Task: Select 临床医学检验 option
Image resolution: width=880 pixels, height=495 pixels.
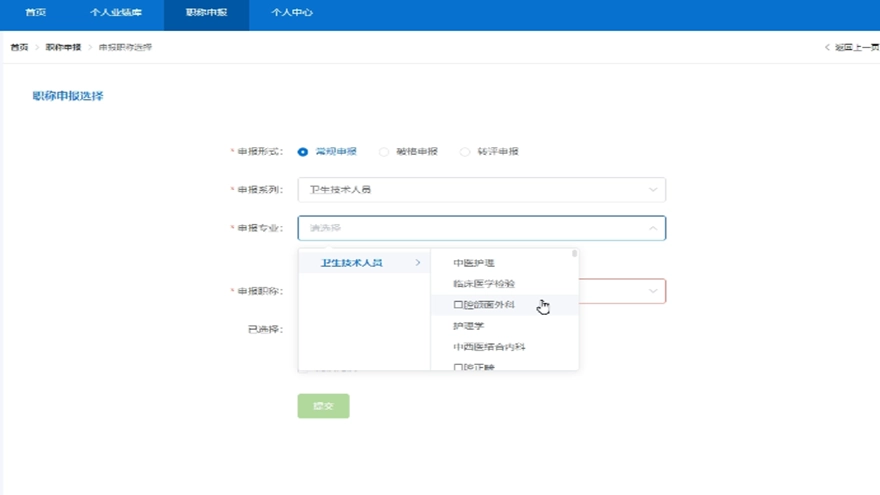Action: (x=484, y=284)
